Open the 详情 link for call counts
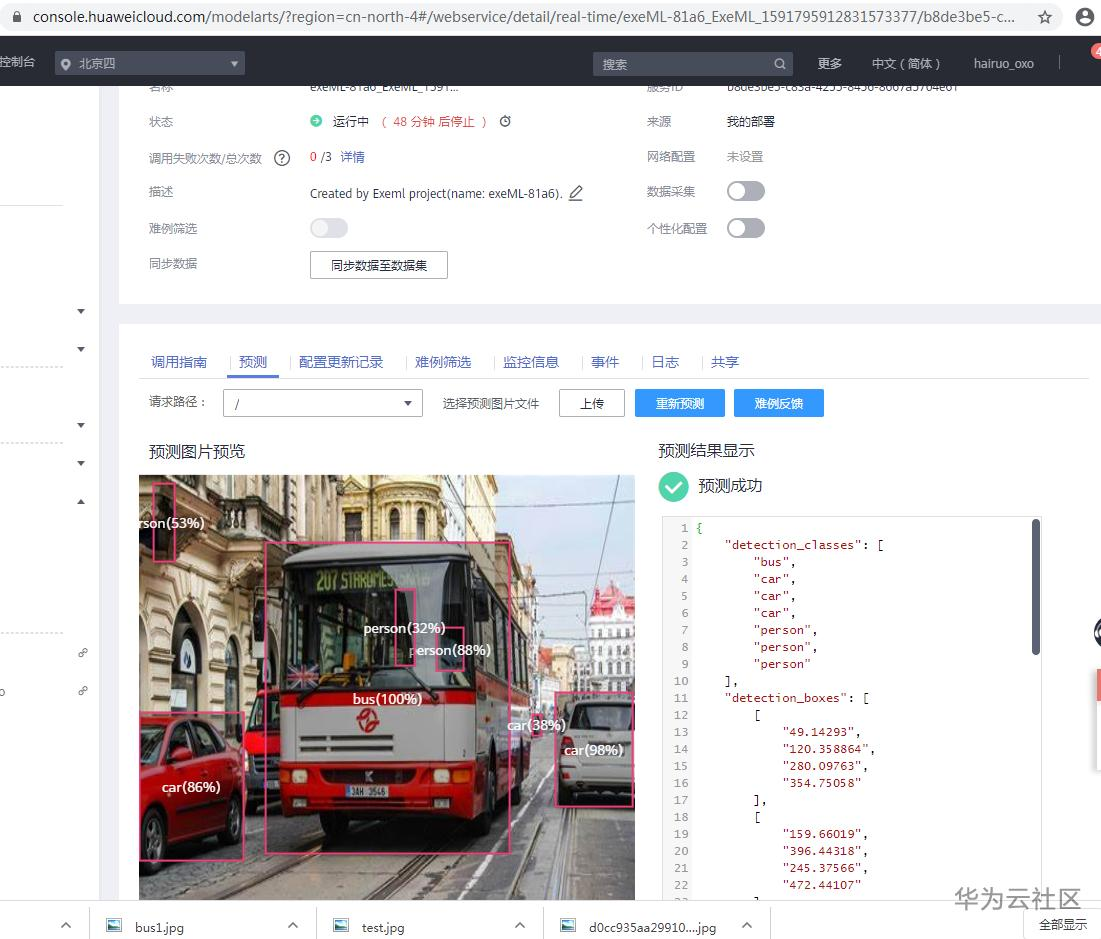Screen dimensions: 1101x939 pos(352,157)
